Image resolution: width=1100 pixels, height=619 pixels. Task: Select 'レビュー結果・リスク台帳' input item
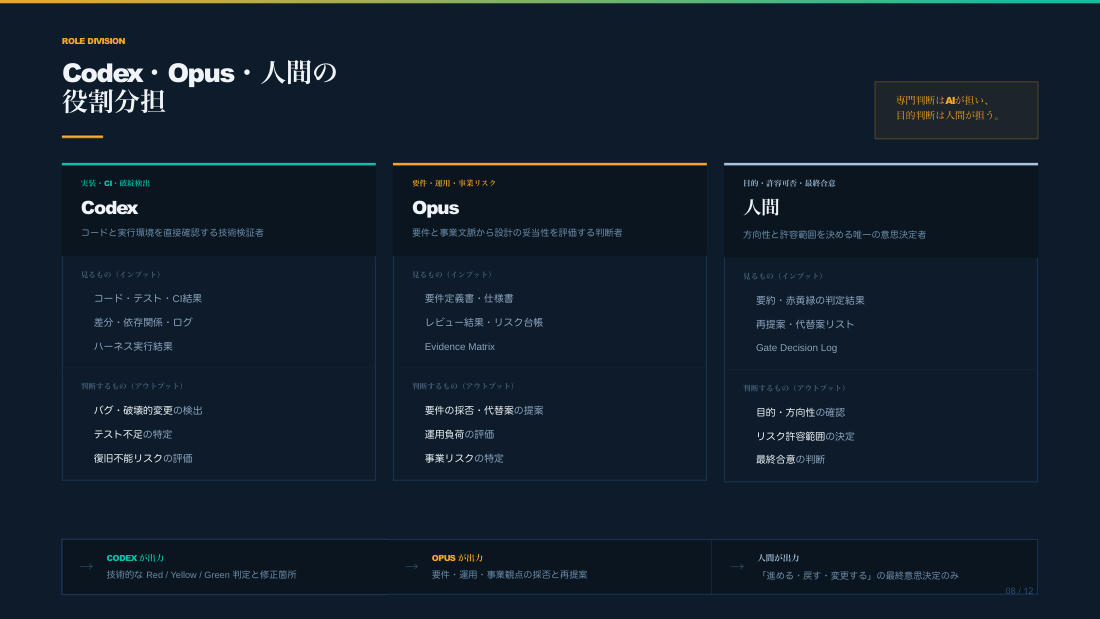tap(483, 322)
